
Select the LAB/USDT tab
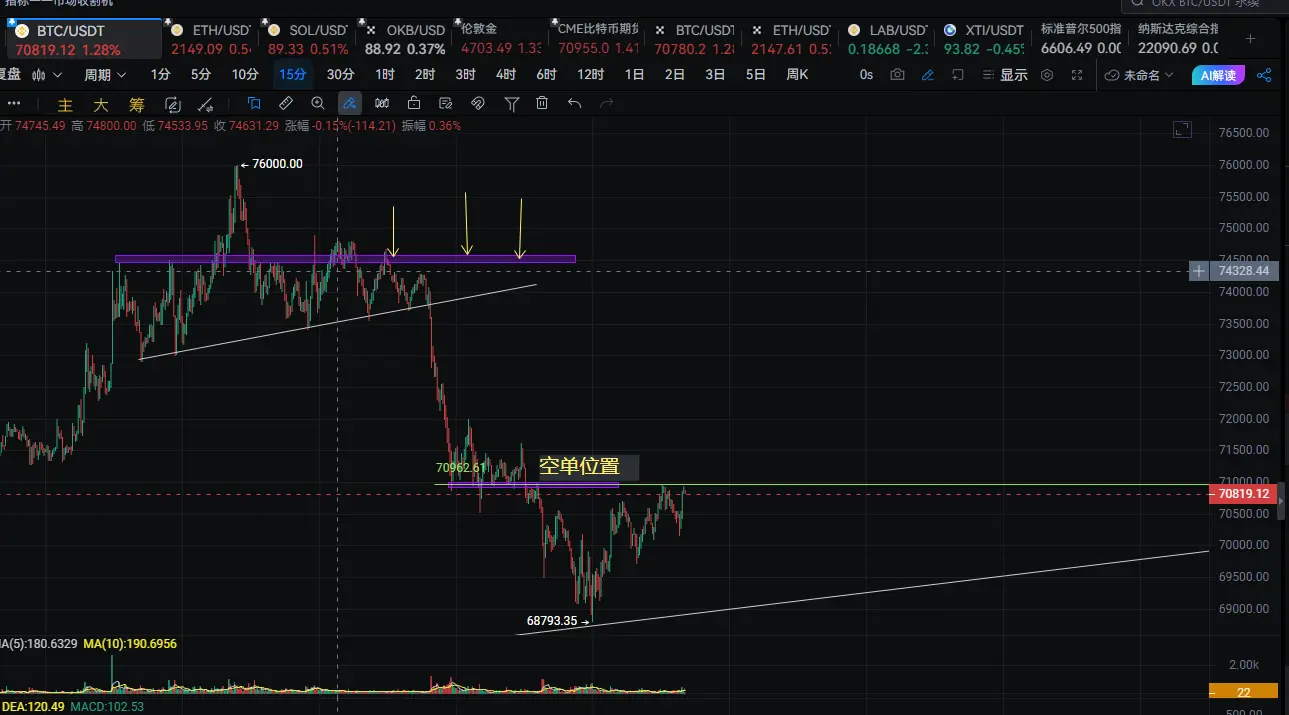click(886, 40)
